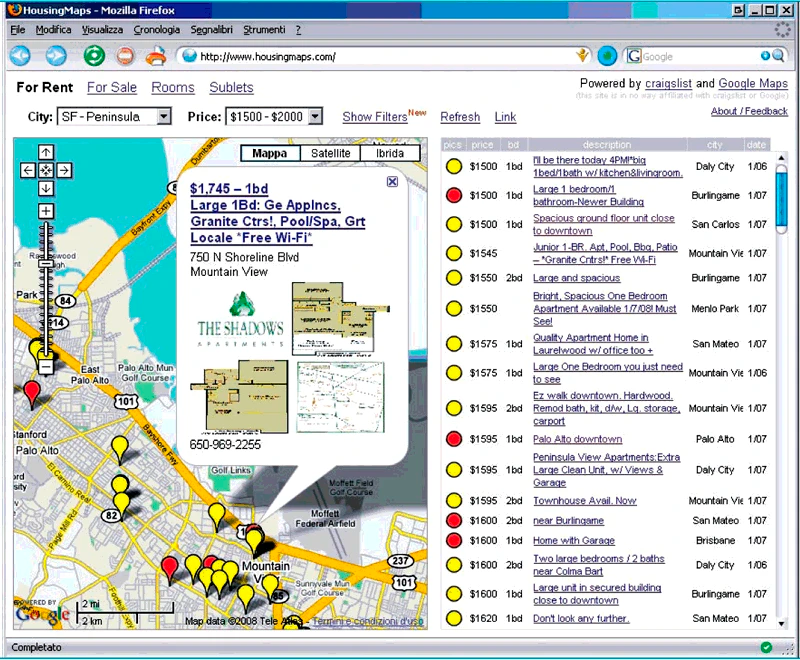
Task: Zoom in map with plus button
Action: pos(46,211)
